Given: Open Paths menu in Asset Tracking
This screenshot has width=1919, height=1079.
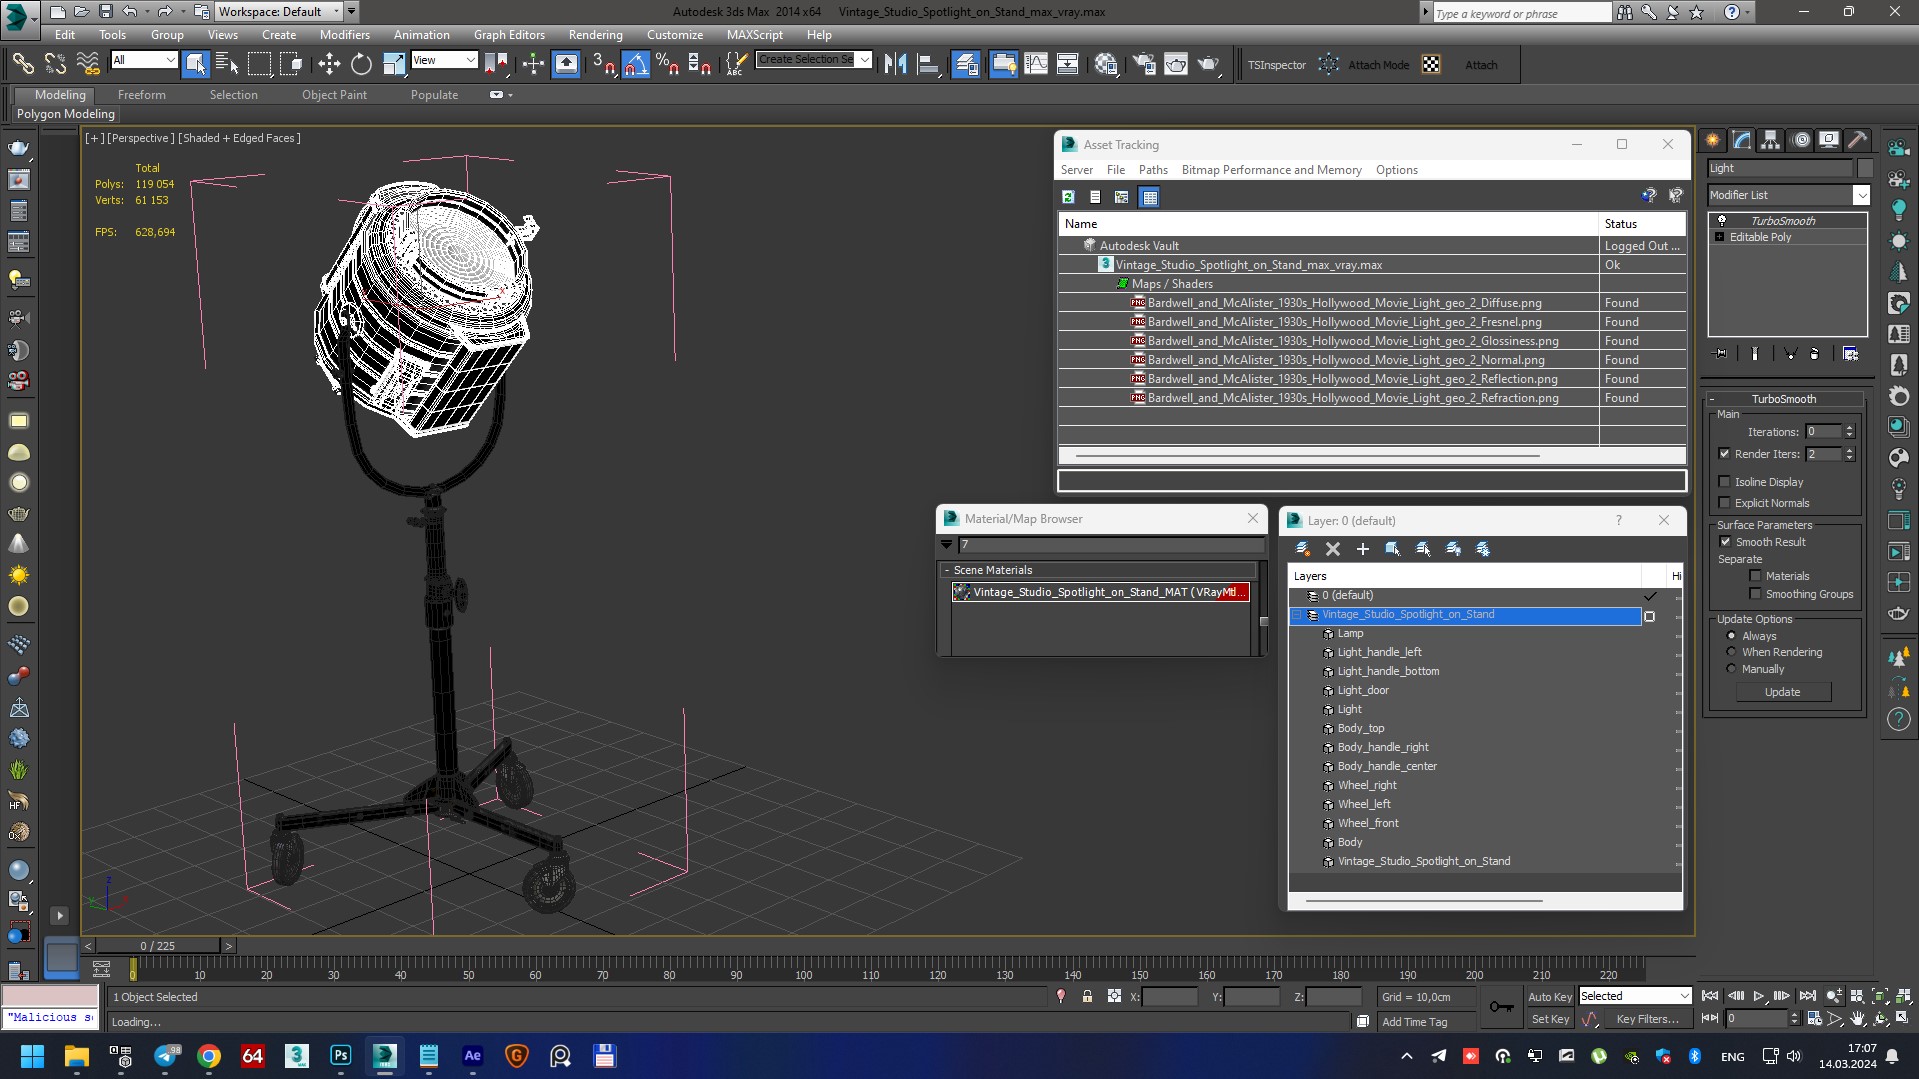Looking at the screenshot, I should 1153,170.
